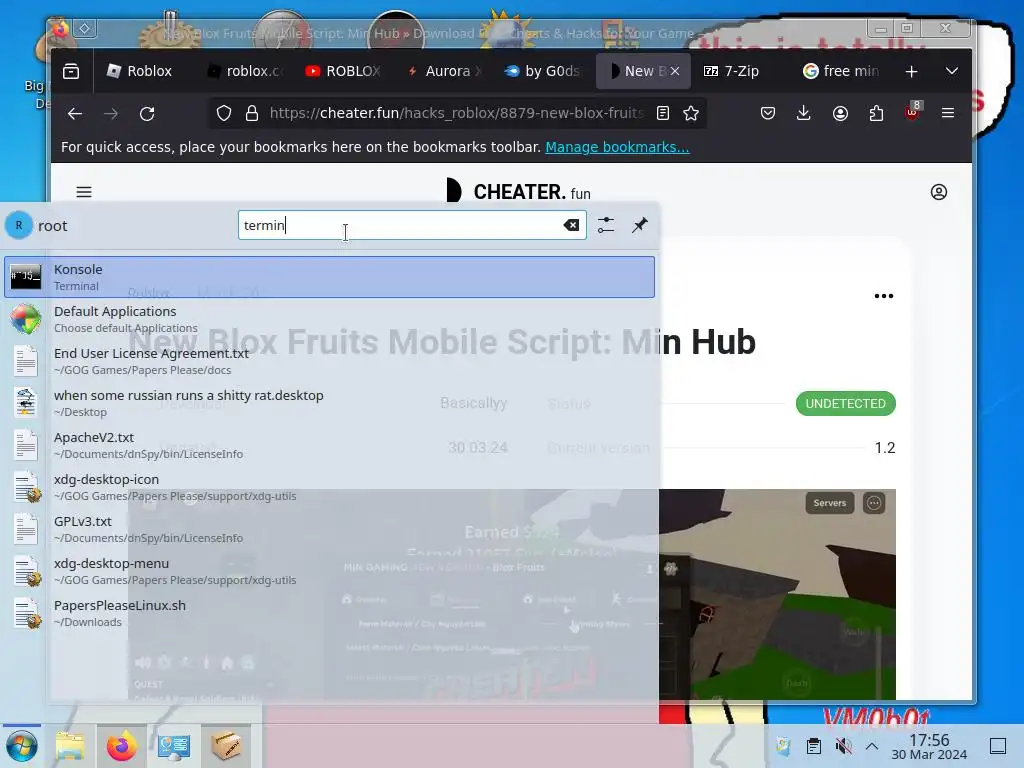Click the cheater.fun URL address bar
1024x768 pixels.
(x=456, y=114)
